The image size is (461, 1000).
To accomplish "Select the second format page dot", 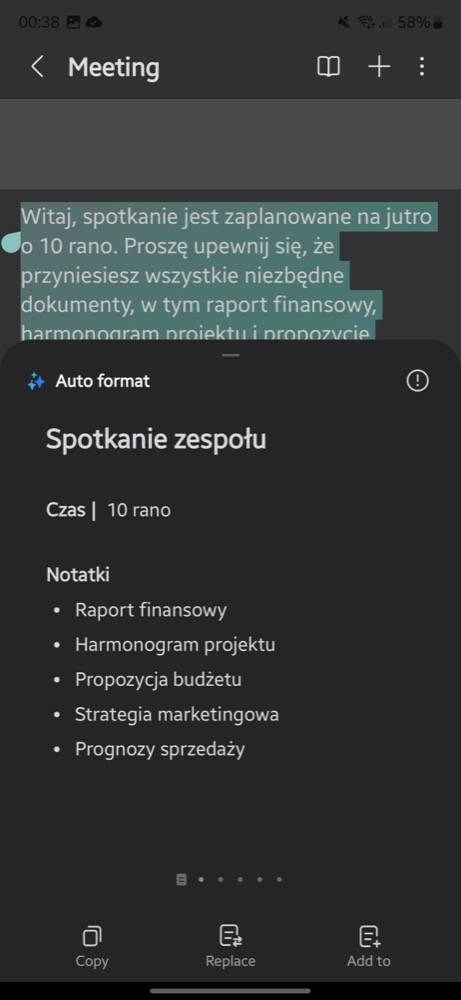I will click(x=201, y=879).
